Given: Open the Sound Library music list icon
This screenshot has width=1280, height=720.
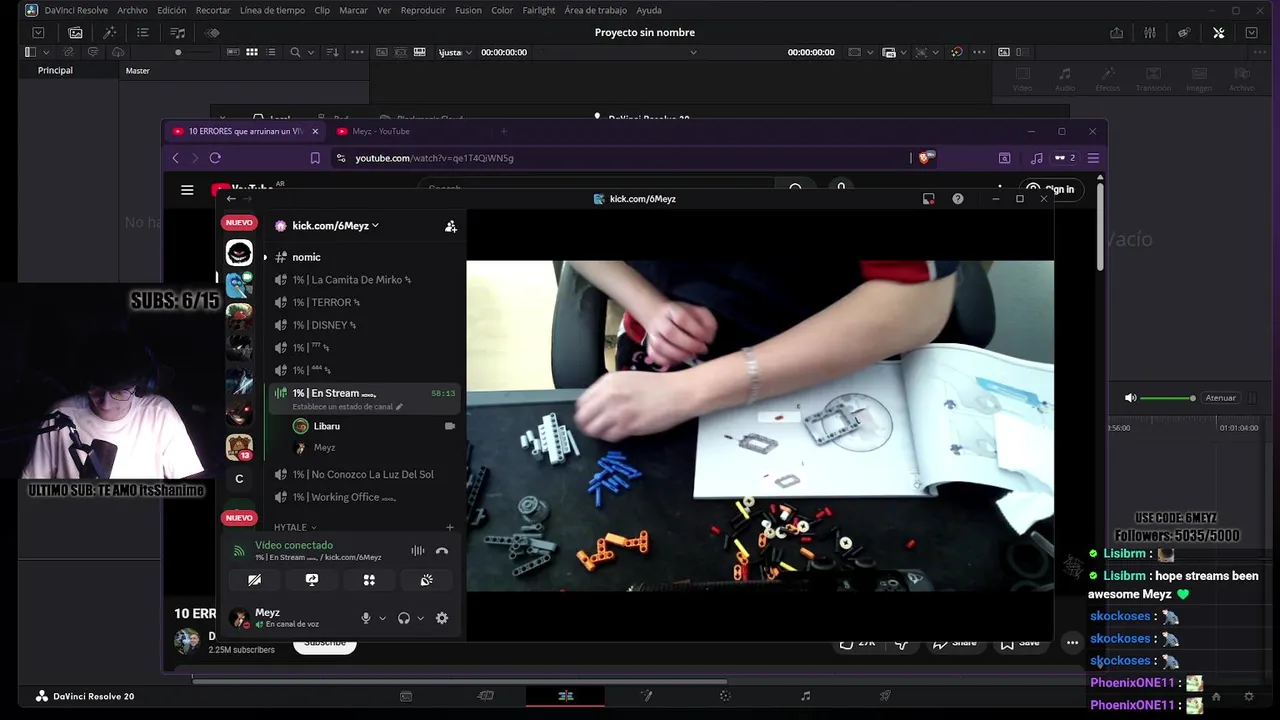Looking at the screenshot, I should click(178, 32).
